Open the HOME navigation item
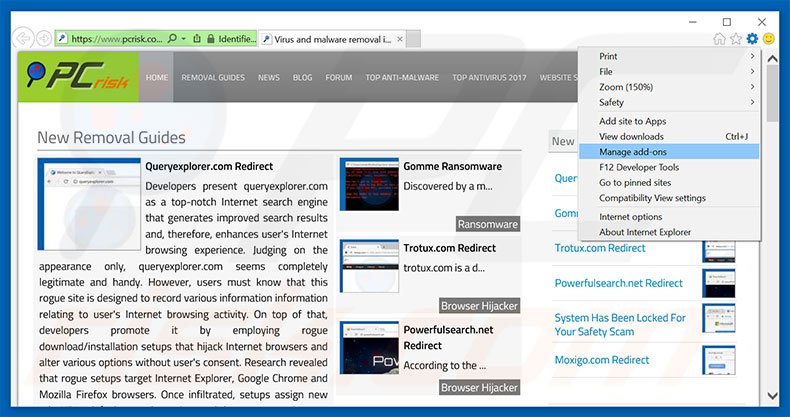This screenshot has height=417, width=790. pos(157,78)
